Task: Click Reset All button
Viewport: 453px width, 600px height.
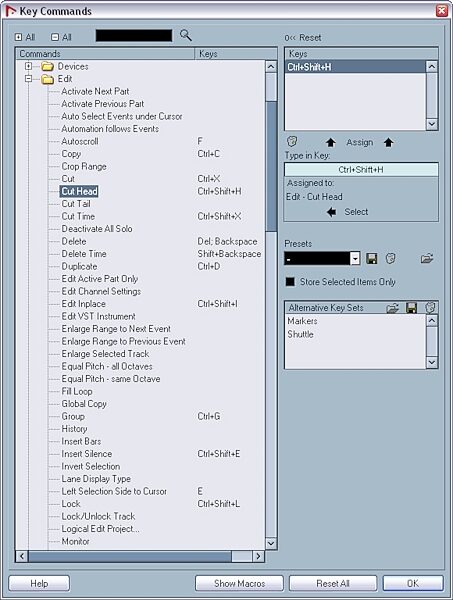Action: (333, 584)
